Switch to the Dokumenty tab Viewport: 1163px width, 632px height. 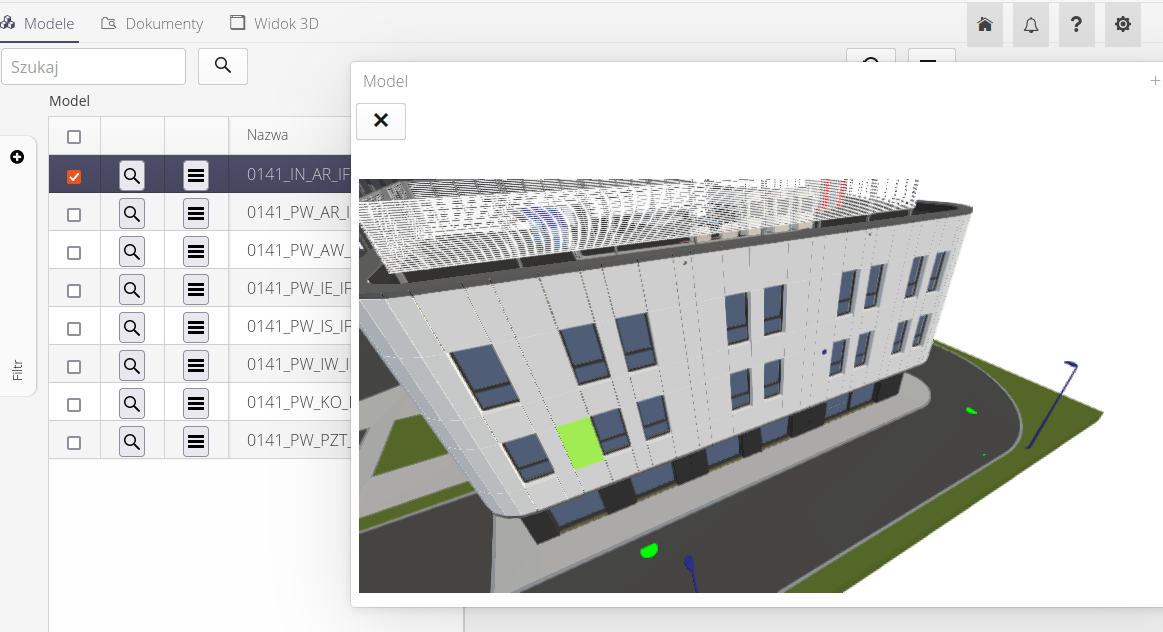point(153,23)
